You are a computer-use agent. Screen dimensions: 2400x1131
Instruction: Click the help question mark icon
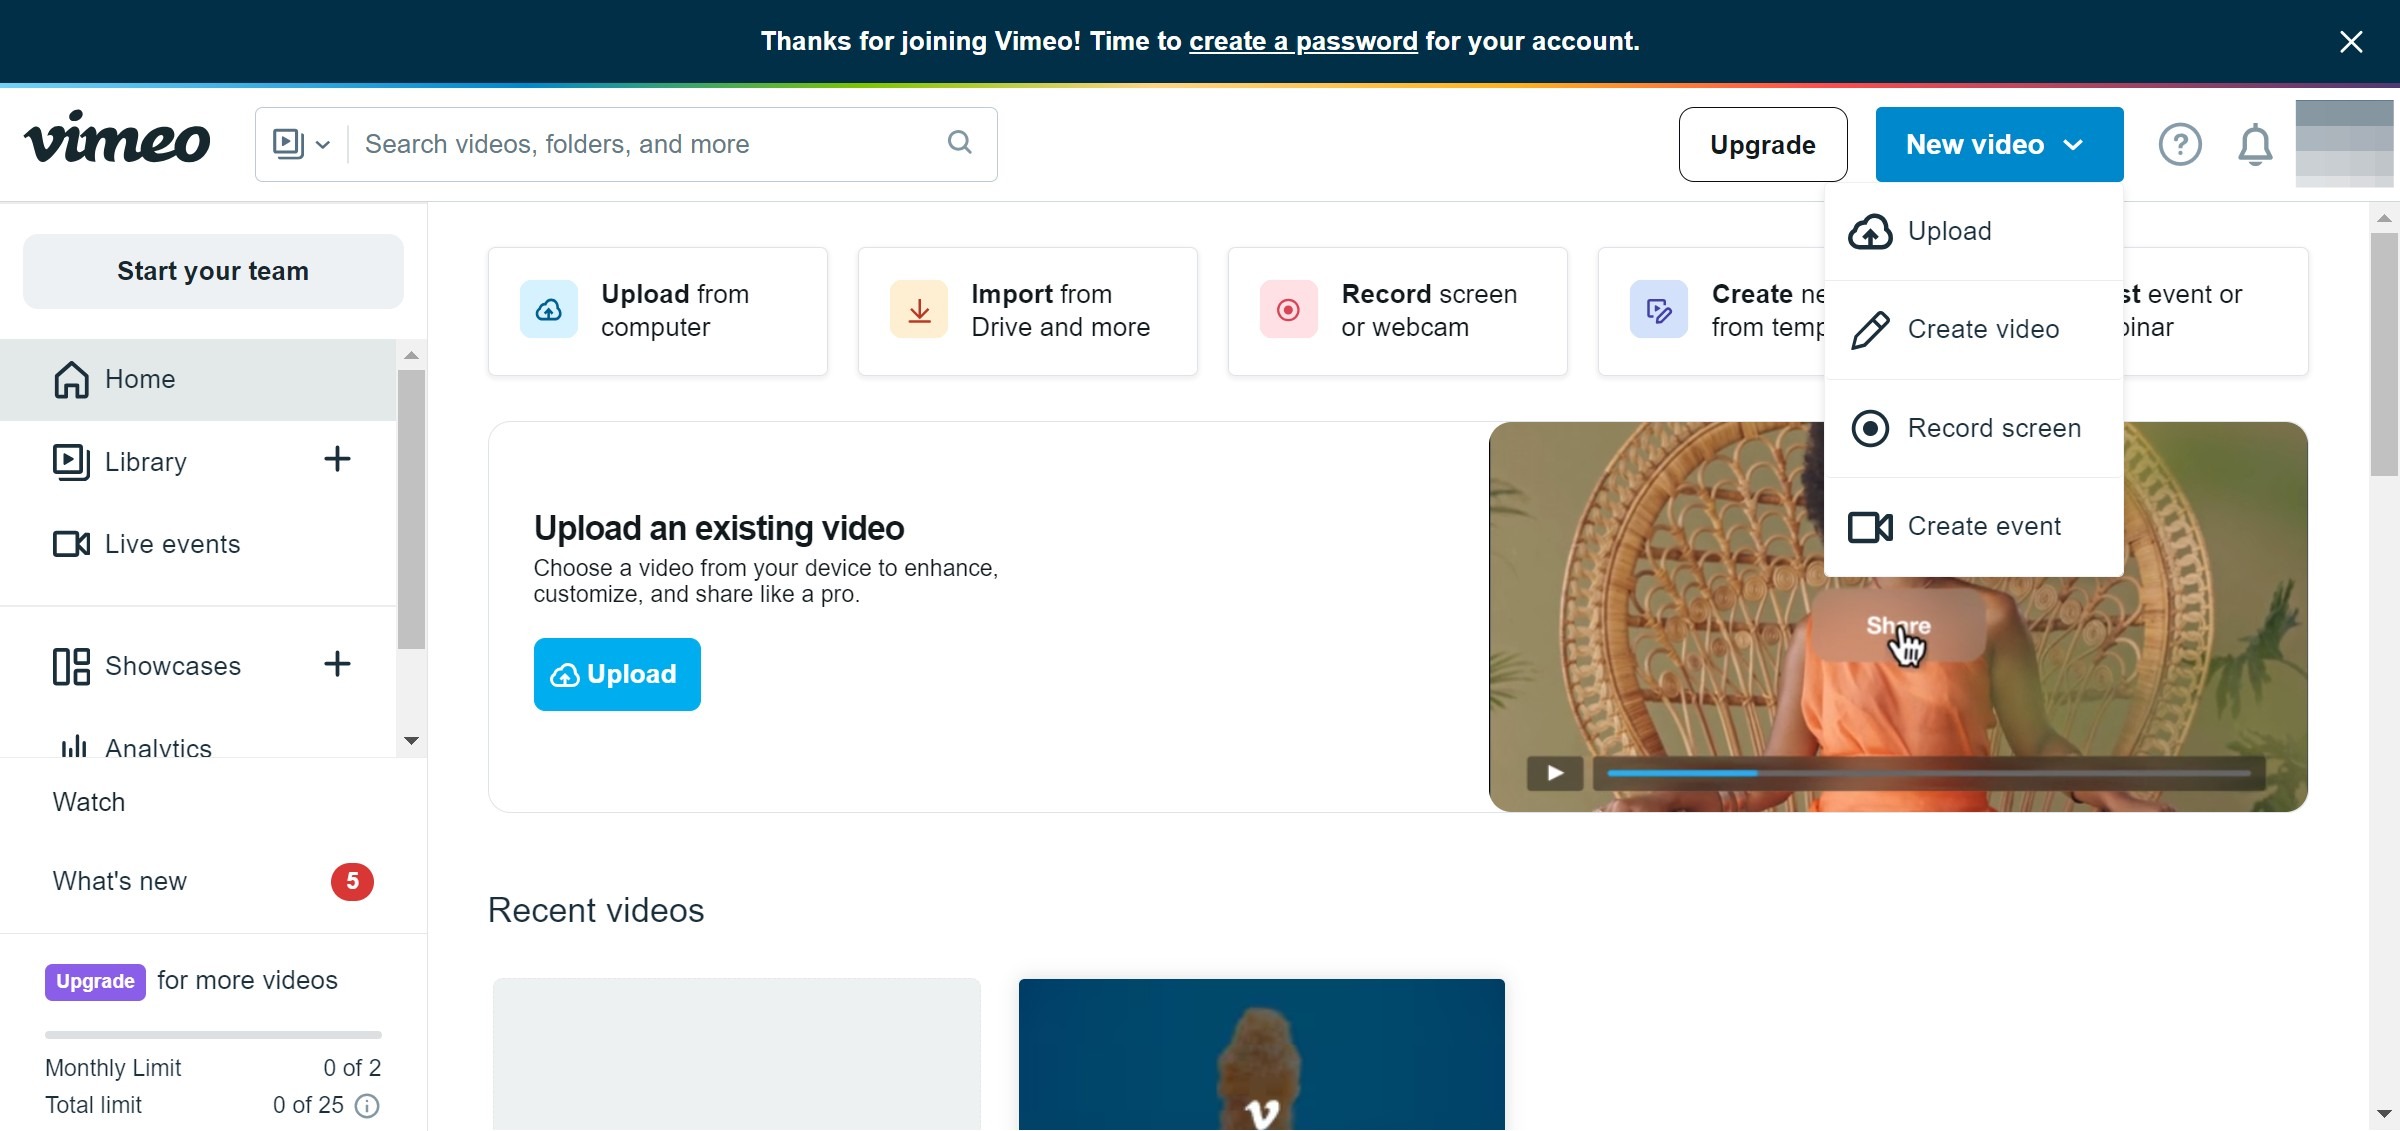2179,145
